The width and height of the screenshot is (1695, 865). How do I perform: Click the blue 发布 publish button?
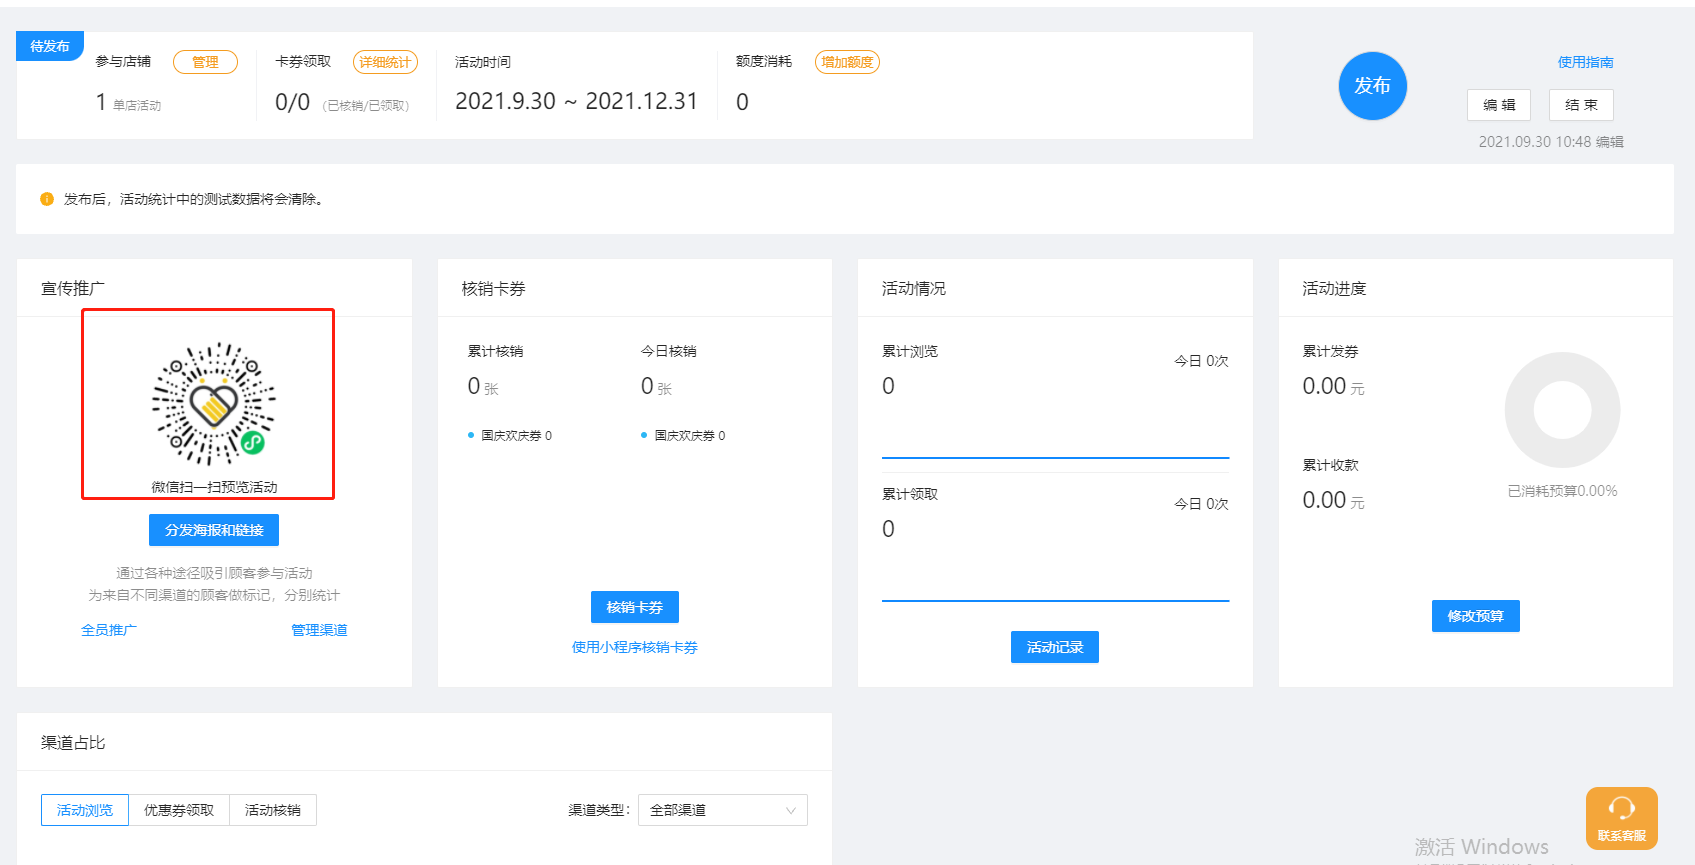click(x=1372, y=86)
